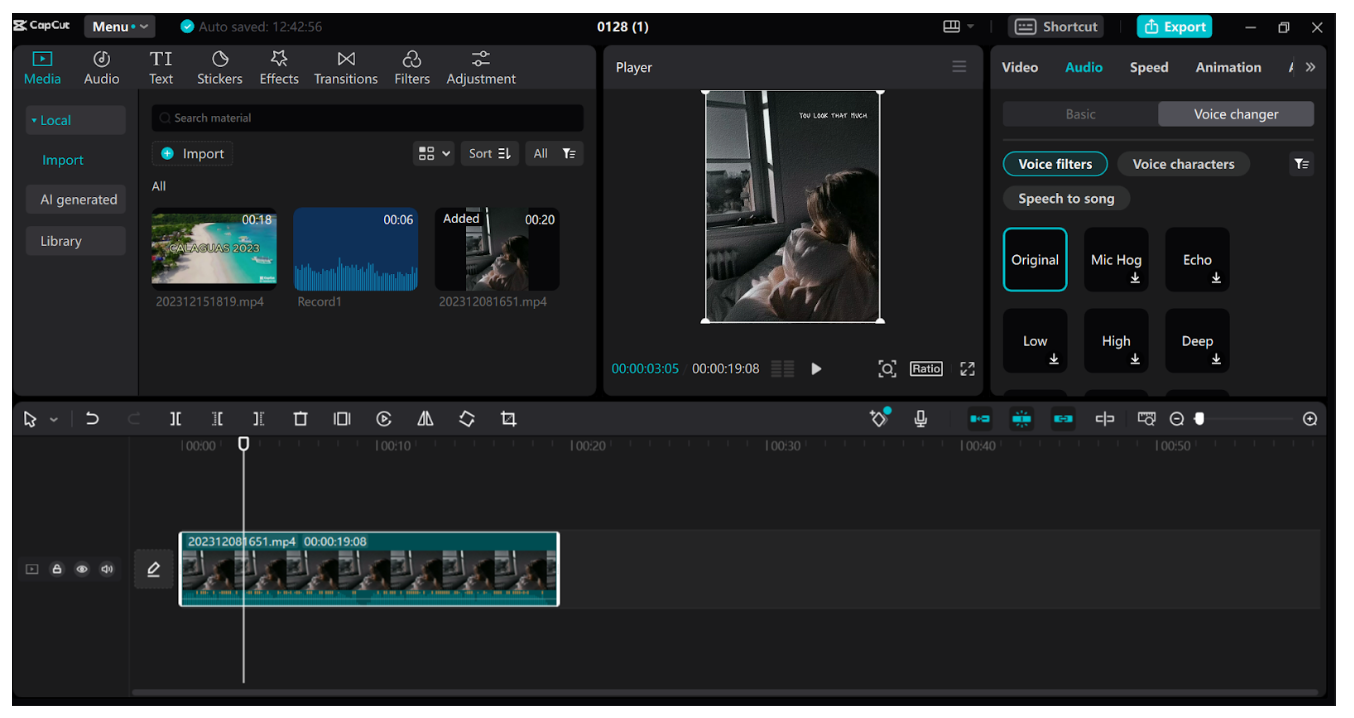Screen dimensions: 1354x718
Task: Select the Voice filters option
Action: [1055, 164]
